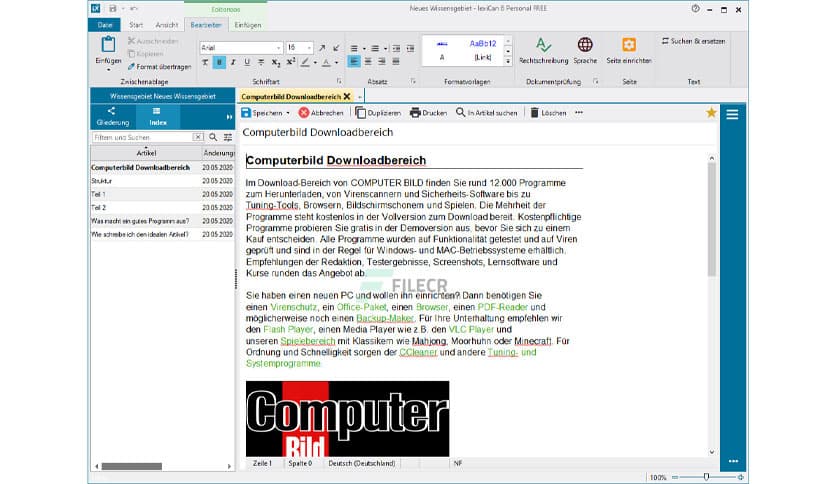Insert a bulleted list
Viewport: 836px width, 484px height.
pyautogui.click(x=354, y=49)
